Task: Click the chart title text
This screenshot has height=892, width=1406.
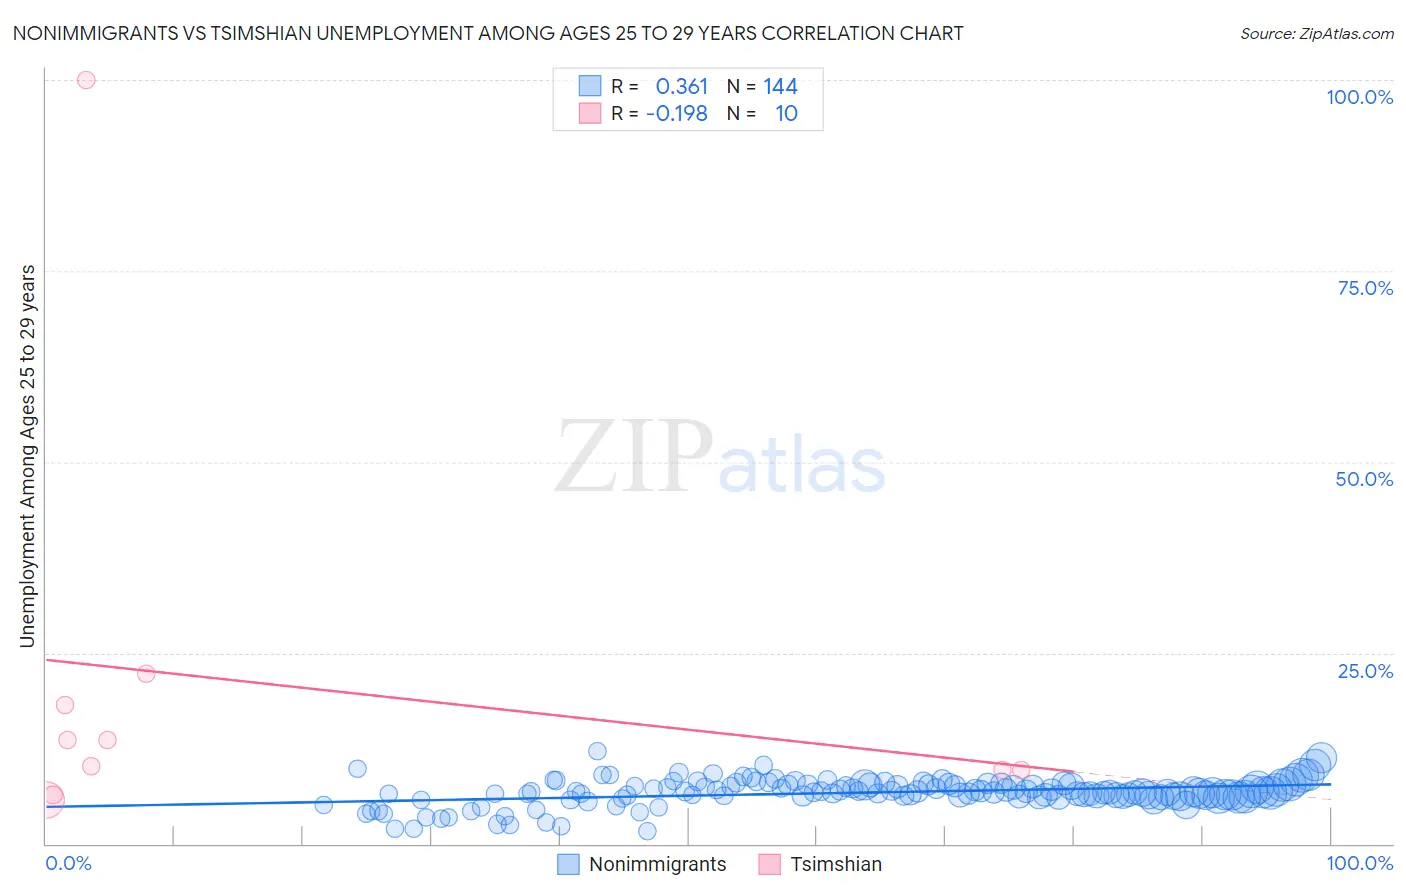Action: pos(488,33)
